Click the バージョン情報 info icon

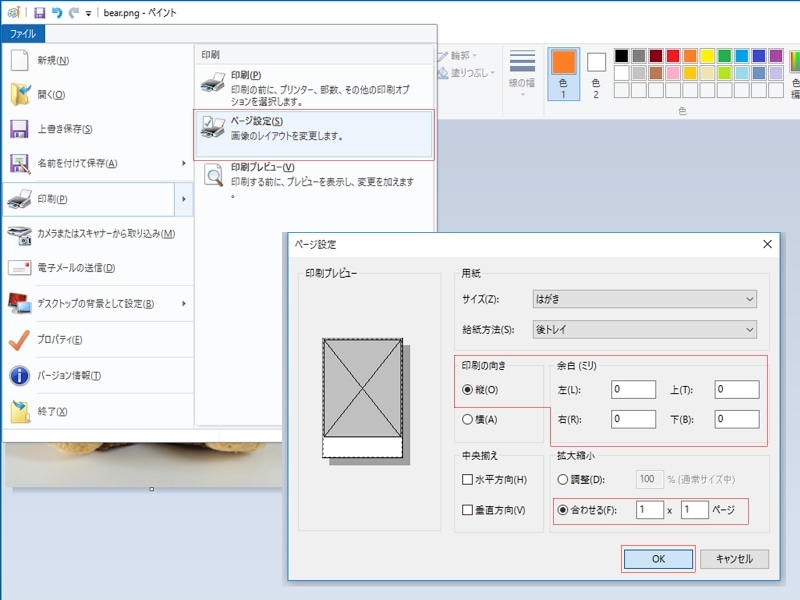point(20,376)
